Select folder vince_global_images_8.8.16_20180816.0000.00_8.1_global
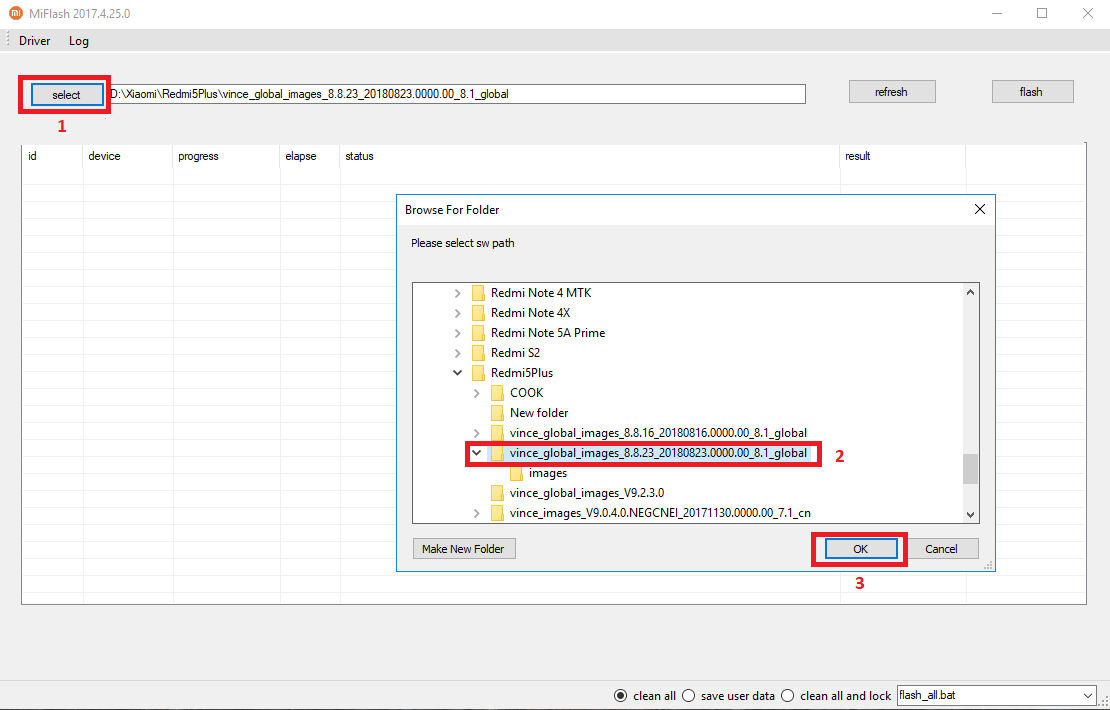This screenshot has width=1110, height=710. click(x=658, y=433)
